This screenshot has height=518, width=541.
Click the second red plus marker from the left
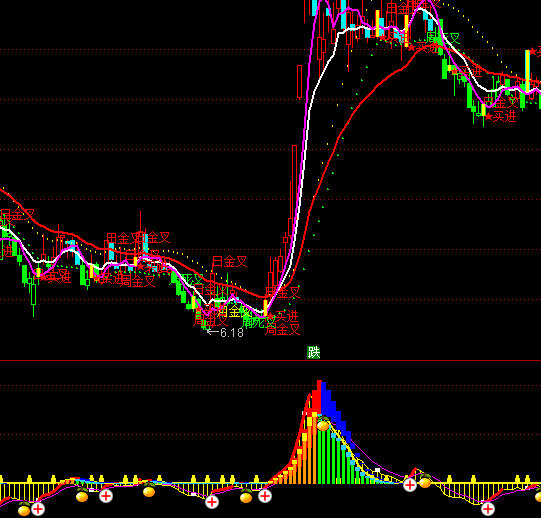(x=106, y=496)
